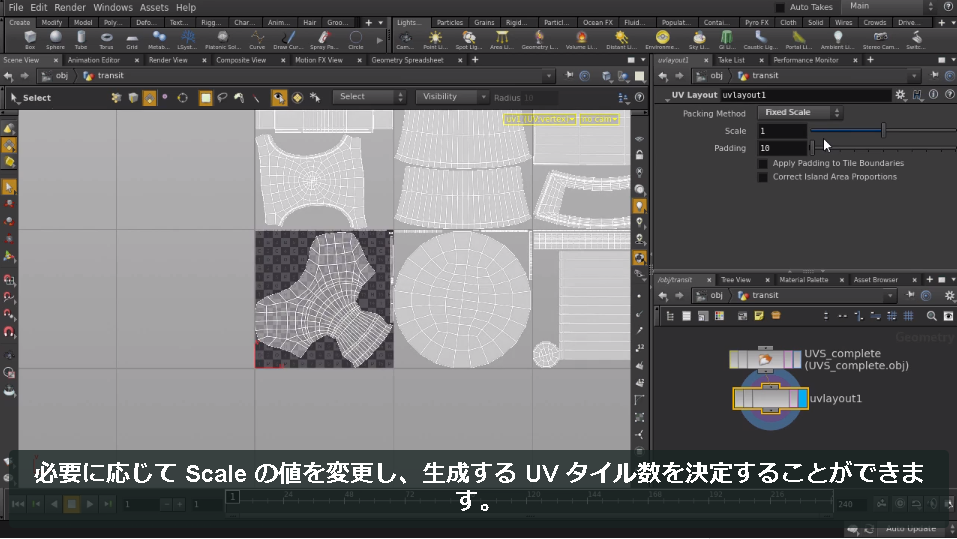Open the Visibility dropdown

tap(452, 97)
